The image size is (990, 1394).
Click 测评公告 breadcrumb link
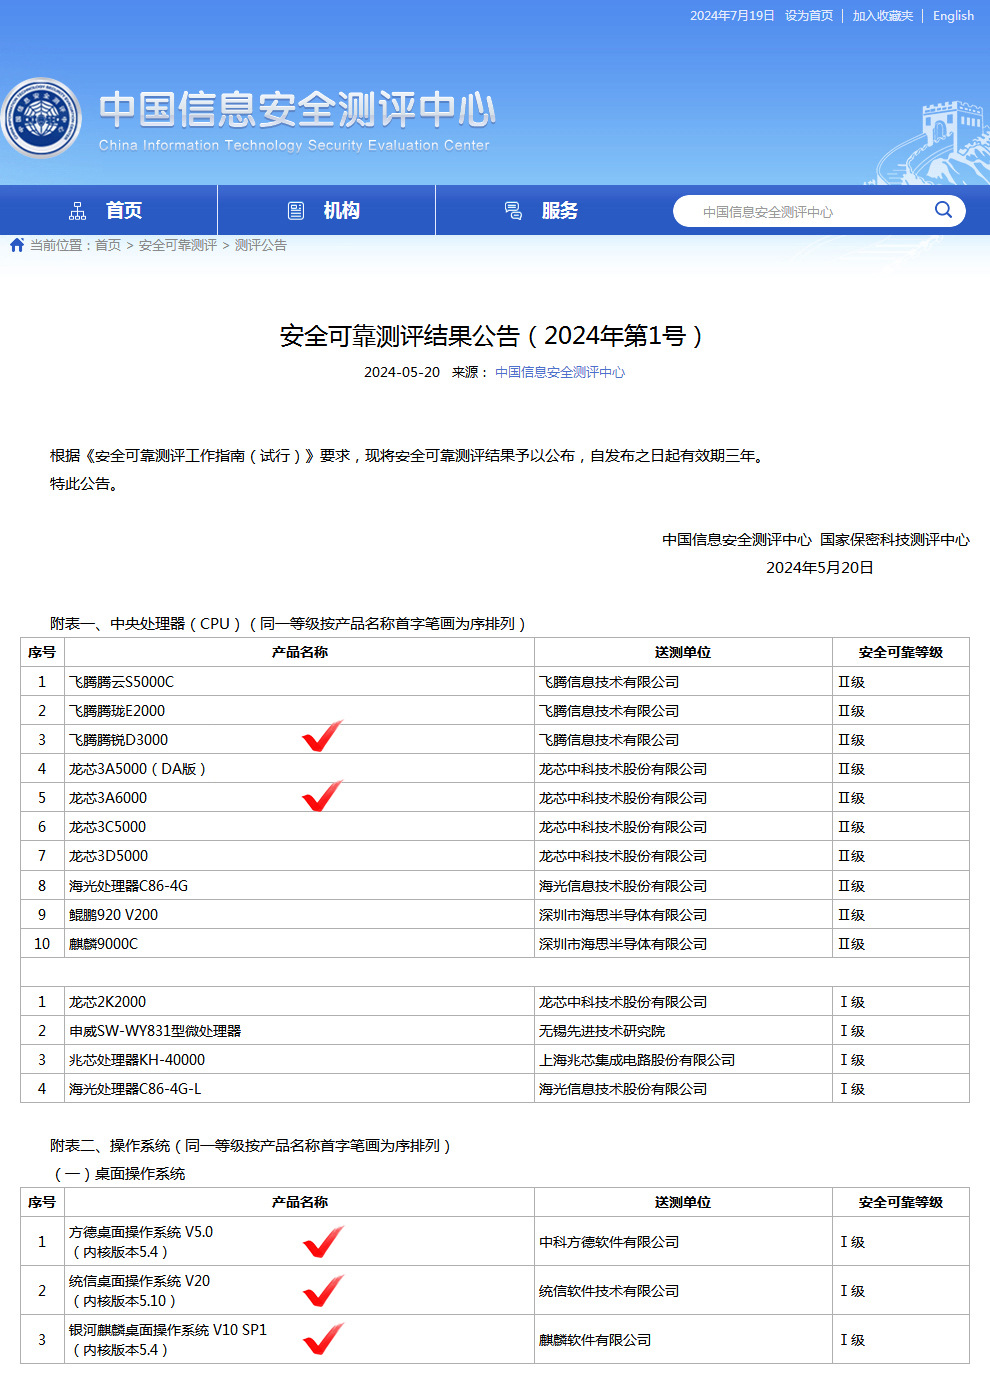click(x=261, y=245)
